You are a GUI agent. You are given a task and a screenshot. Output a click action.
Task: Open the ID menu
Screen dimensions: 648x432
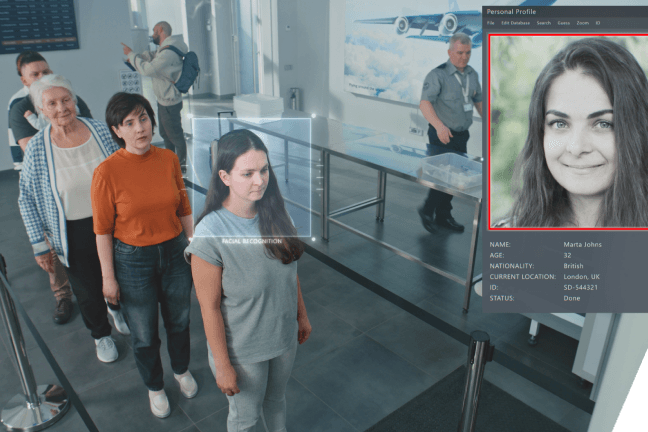coord(598,23)
